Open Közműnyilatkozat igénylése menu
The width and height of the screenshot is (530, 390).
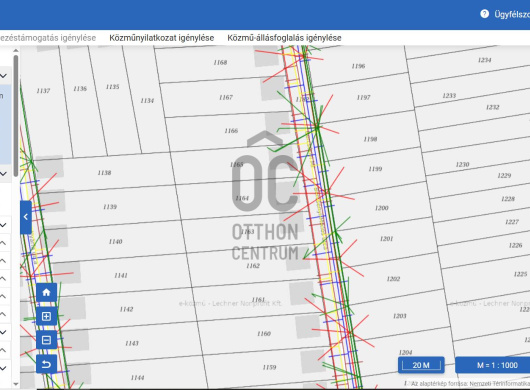point(162,38)
